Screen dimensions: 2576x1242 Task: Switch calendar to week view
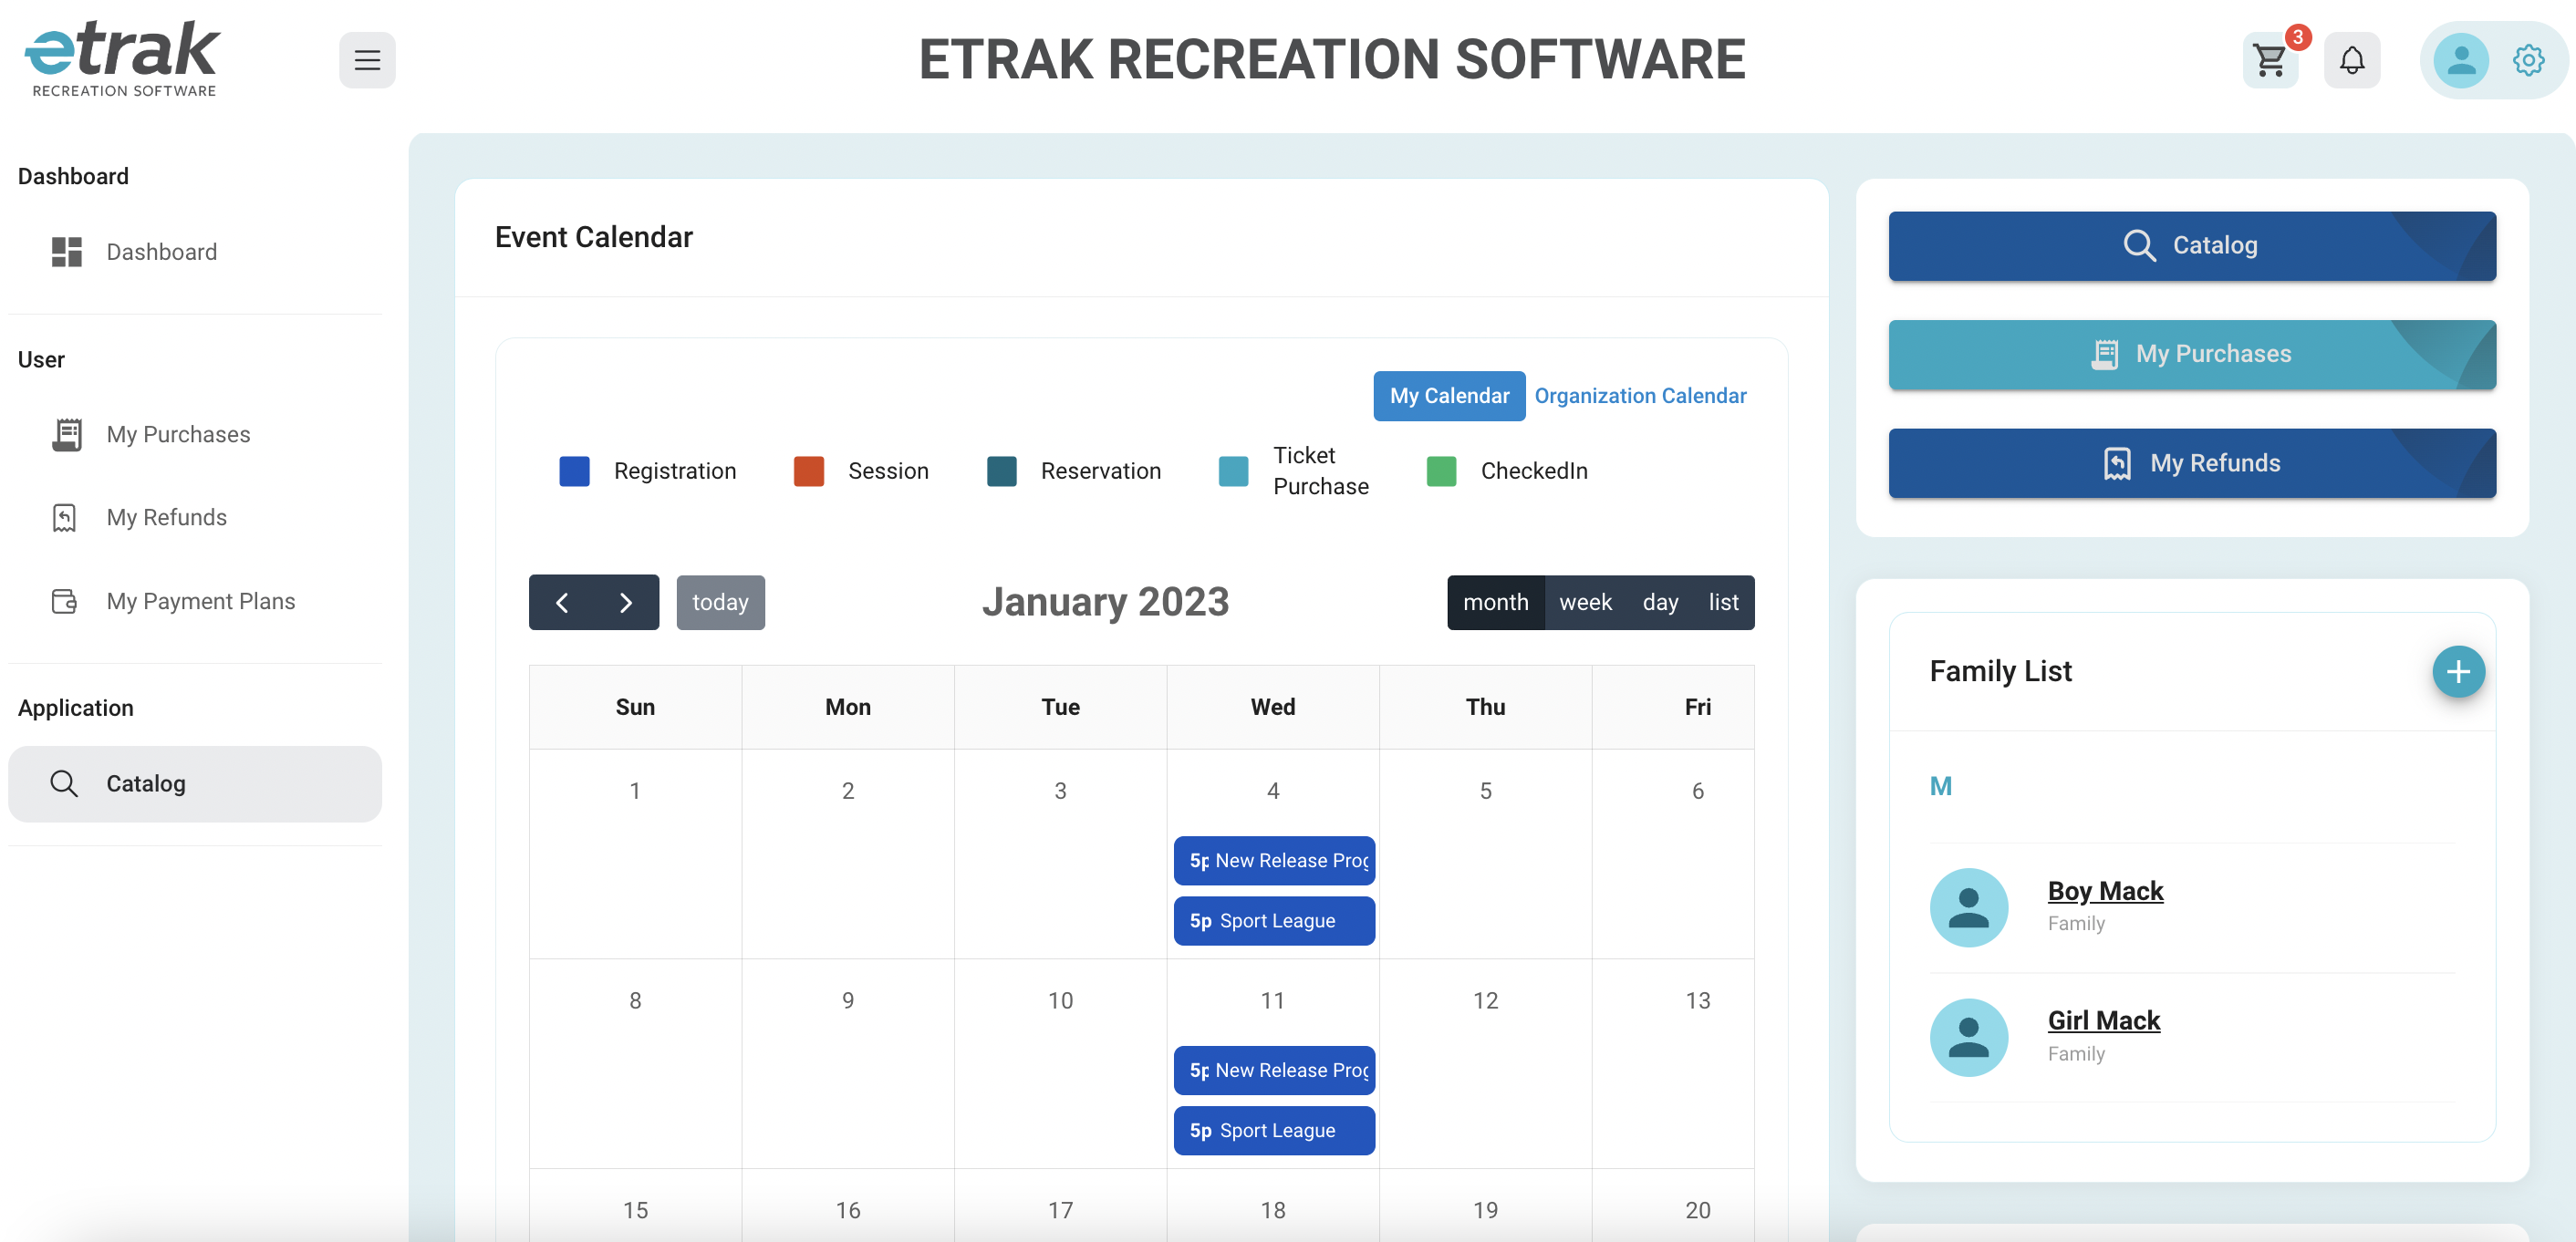point(1585,603)
